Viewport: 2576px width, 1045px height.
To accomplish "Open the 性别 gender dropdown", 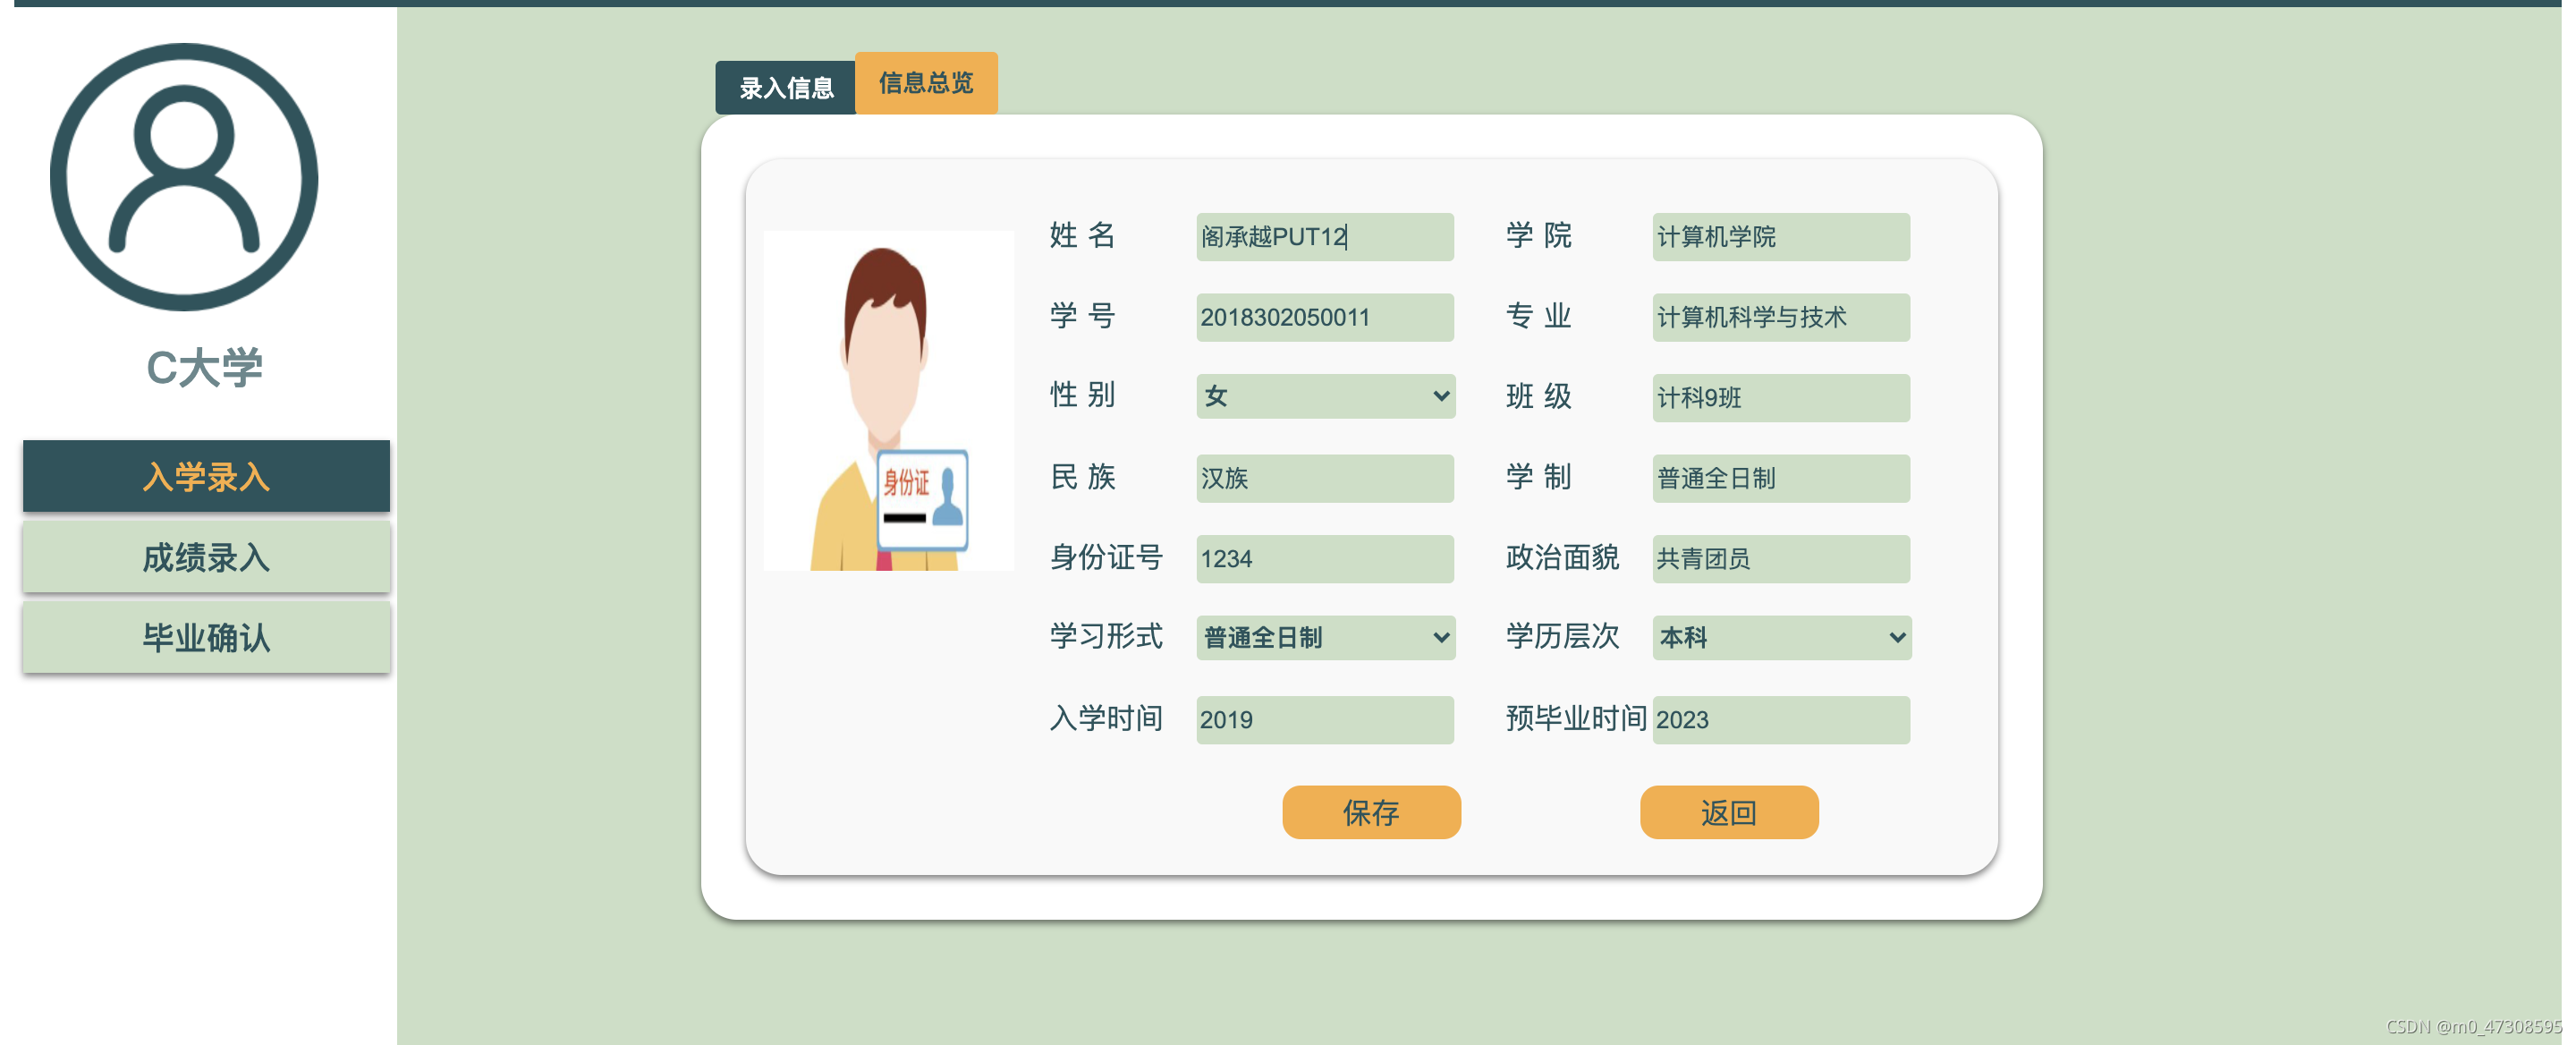I will coord(1324,396).
